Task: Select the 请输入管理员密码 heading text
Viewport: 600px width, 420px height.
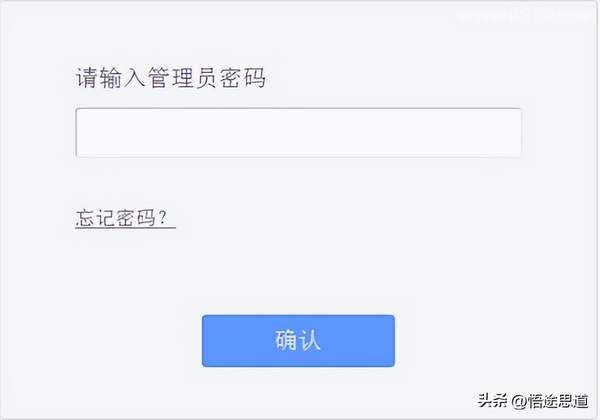Action: pyautogui.click(x=170, y=78)
